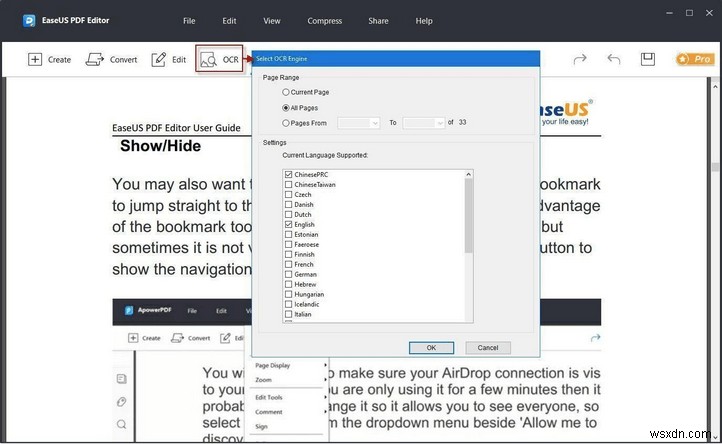This screenshot has width=723, height=444.
Task: Check the Icelandic language checkbox
Action: point(289,304)
